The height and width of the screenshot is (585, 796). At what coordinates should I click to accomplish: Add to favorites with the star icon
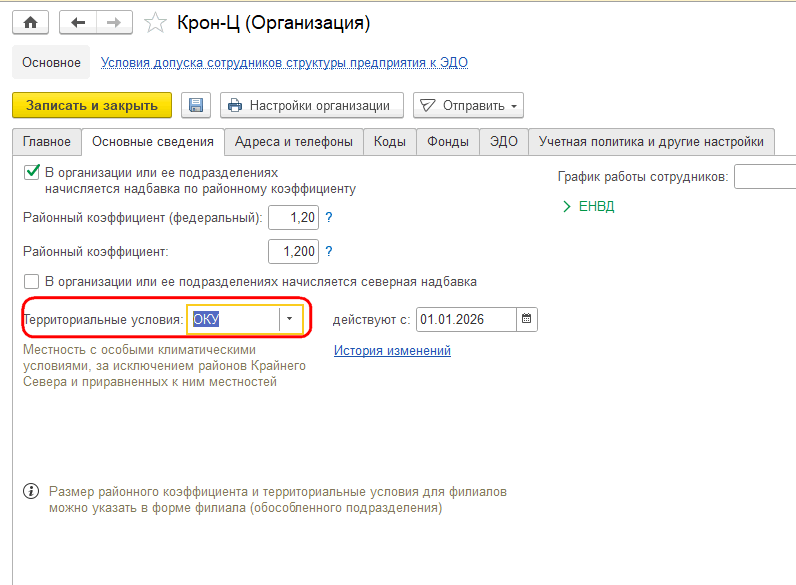pos(155,23)
